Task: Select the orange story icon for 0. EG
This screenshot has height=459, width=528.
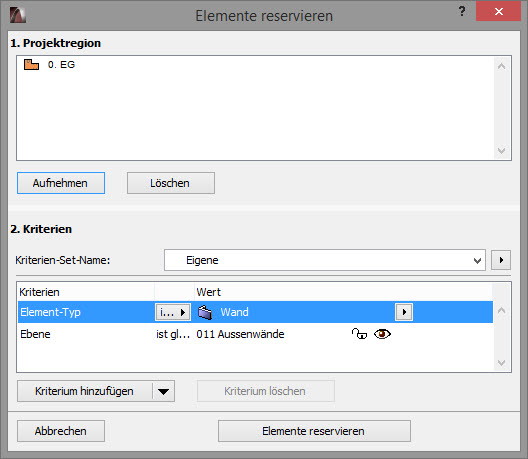Action: 31,64
